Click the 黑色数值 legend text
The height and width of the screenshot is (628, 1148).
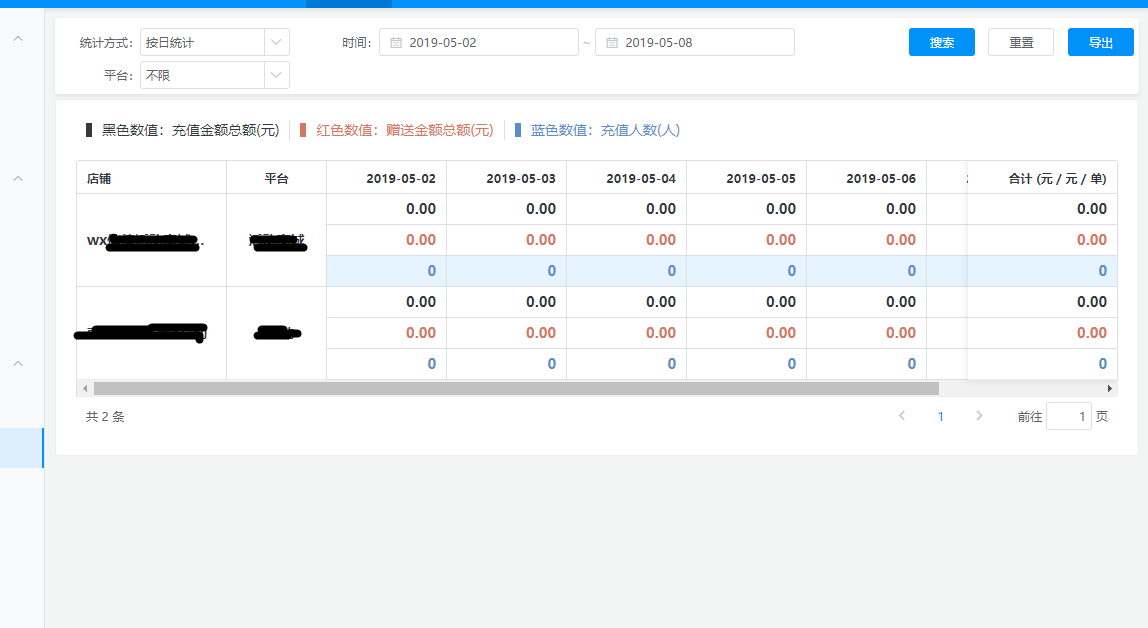(190, 130)
